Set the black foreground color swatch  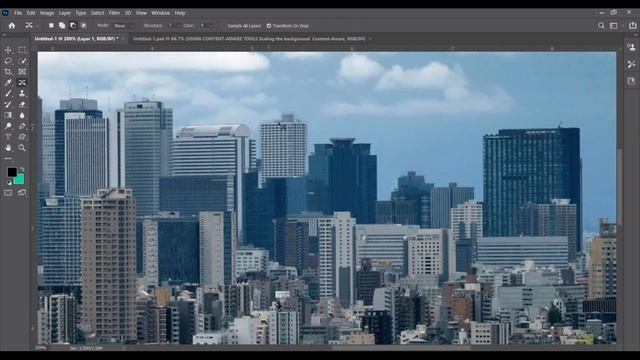(11, 171)
